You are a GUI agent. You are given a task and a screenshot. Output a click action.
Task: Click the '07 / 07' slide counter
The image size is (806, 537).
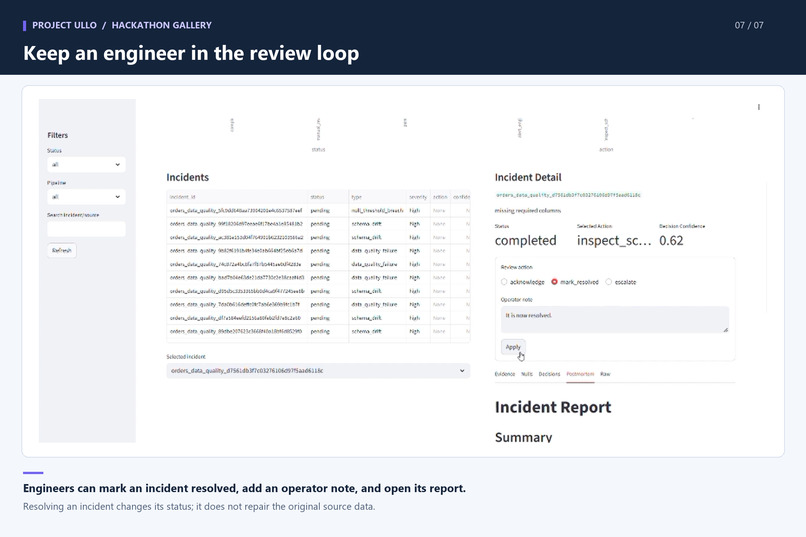pos(749,25)
